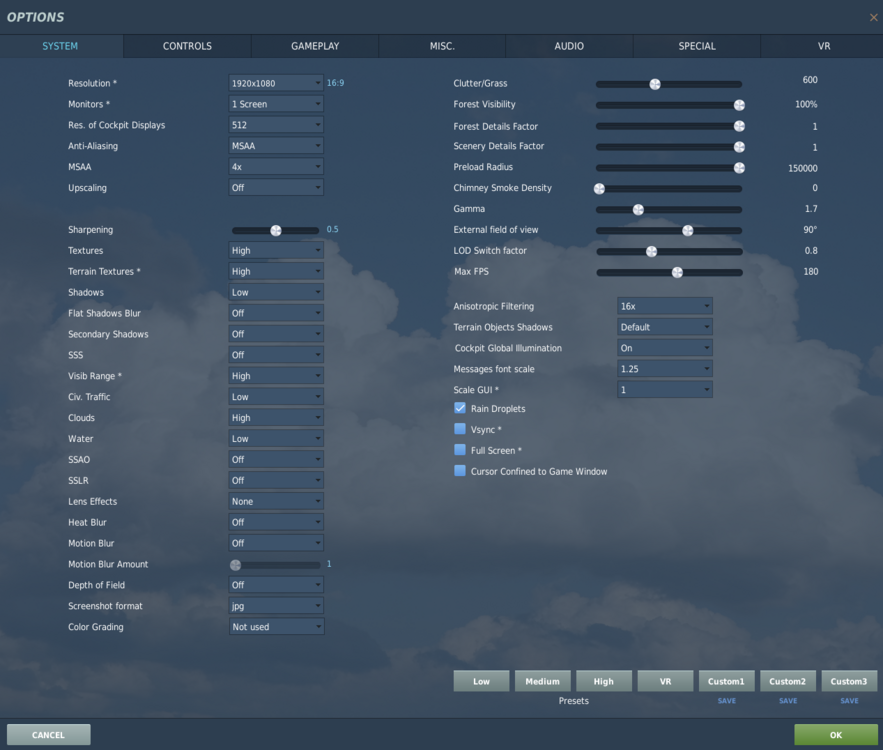Expand the Water dropdown
883x750 pixels.
(276, 438)
